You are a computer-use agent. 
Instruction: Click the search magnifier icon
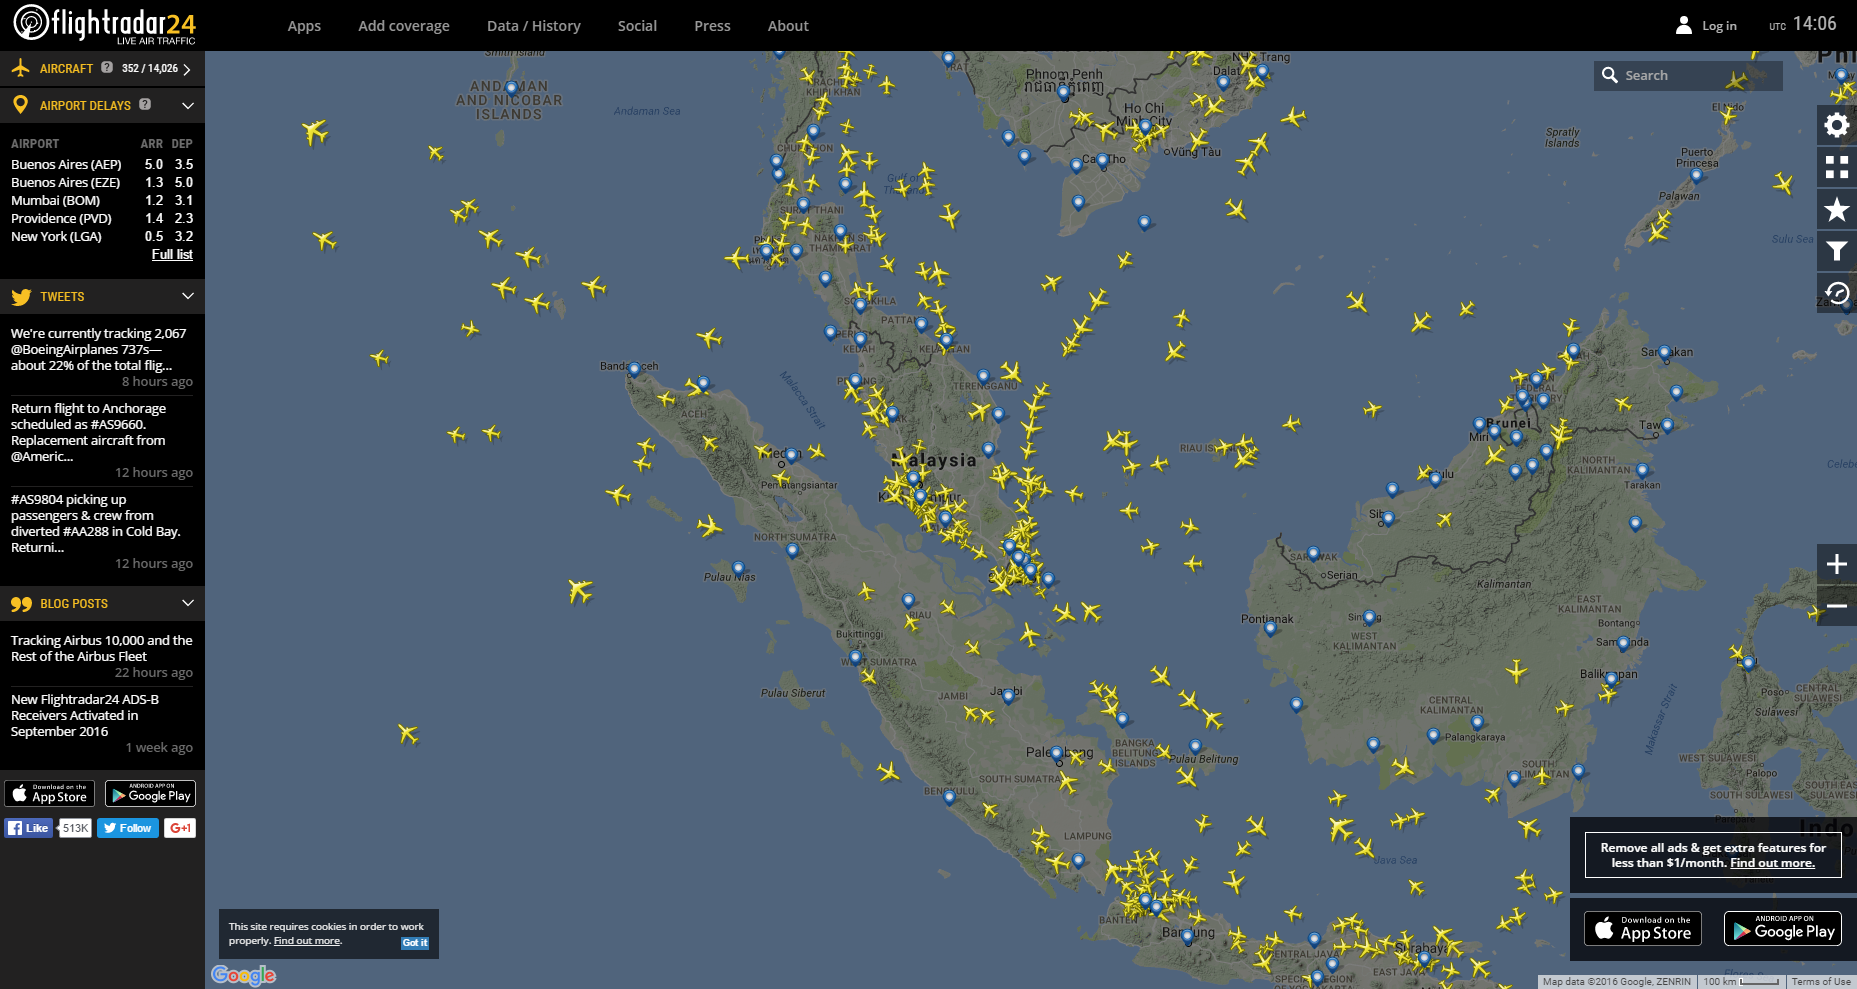pos(1609,75)
